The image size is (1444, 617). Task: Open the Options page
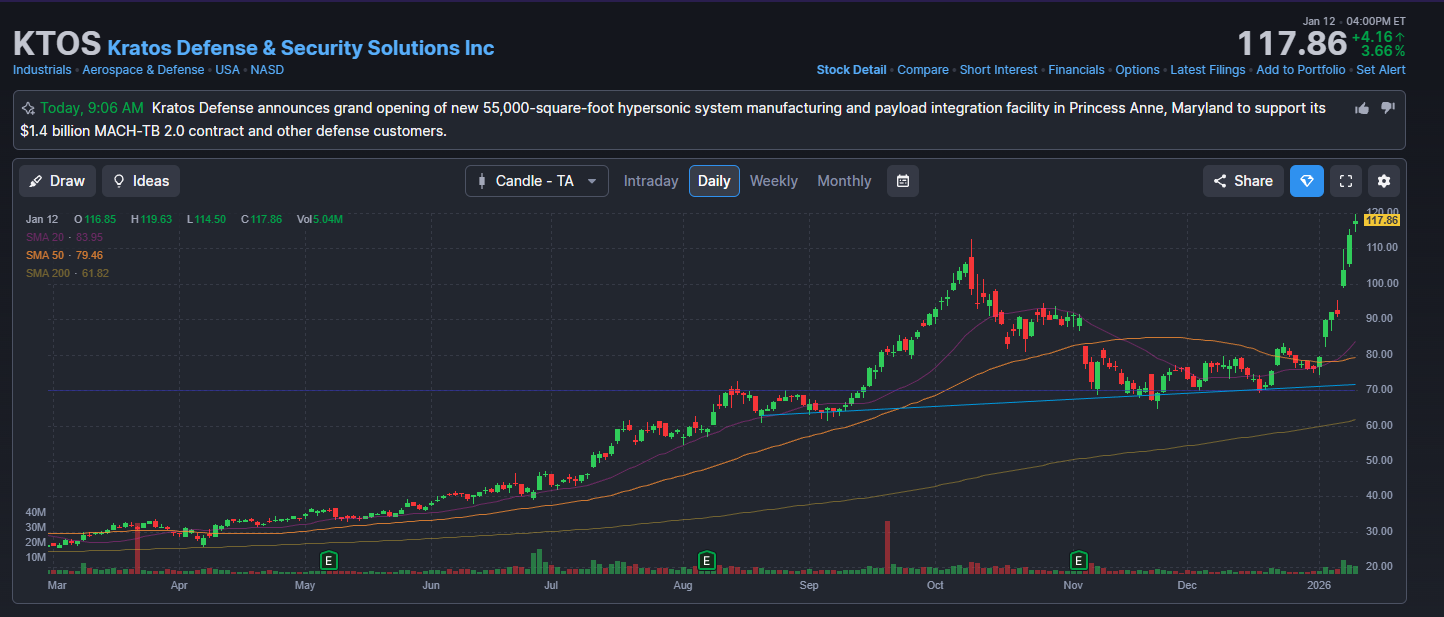(x=1137, y=70)
